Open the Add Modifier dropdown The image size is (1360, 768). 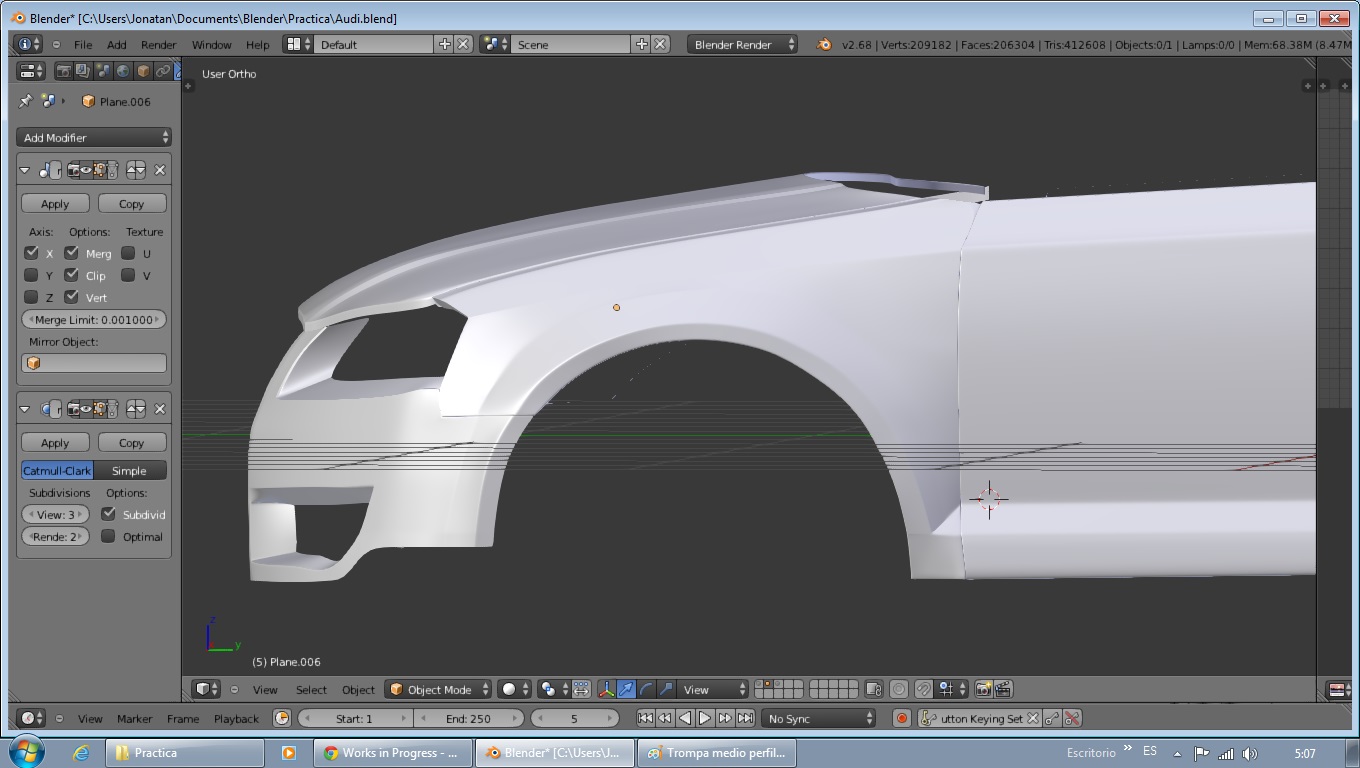point(94,137)
